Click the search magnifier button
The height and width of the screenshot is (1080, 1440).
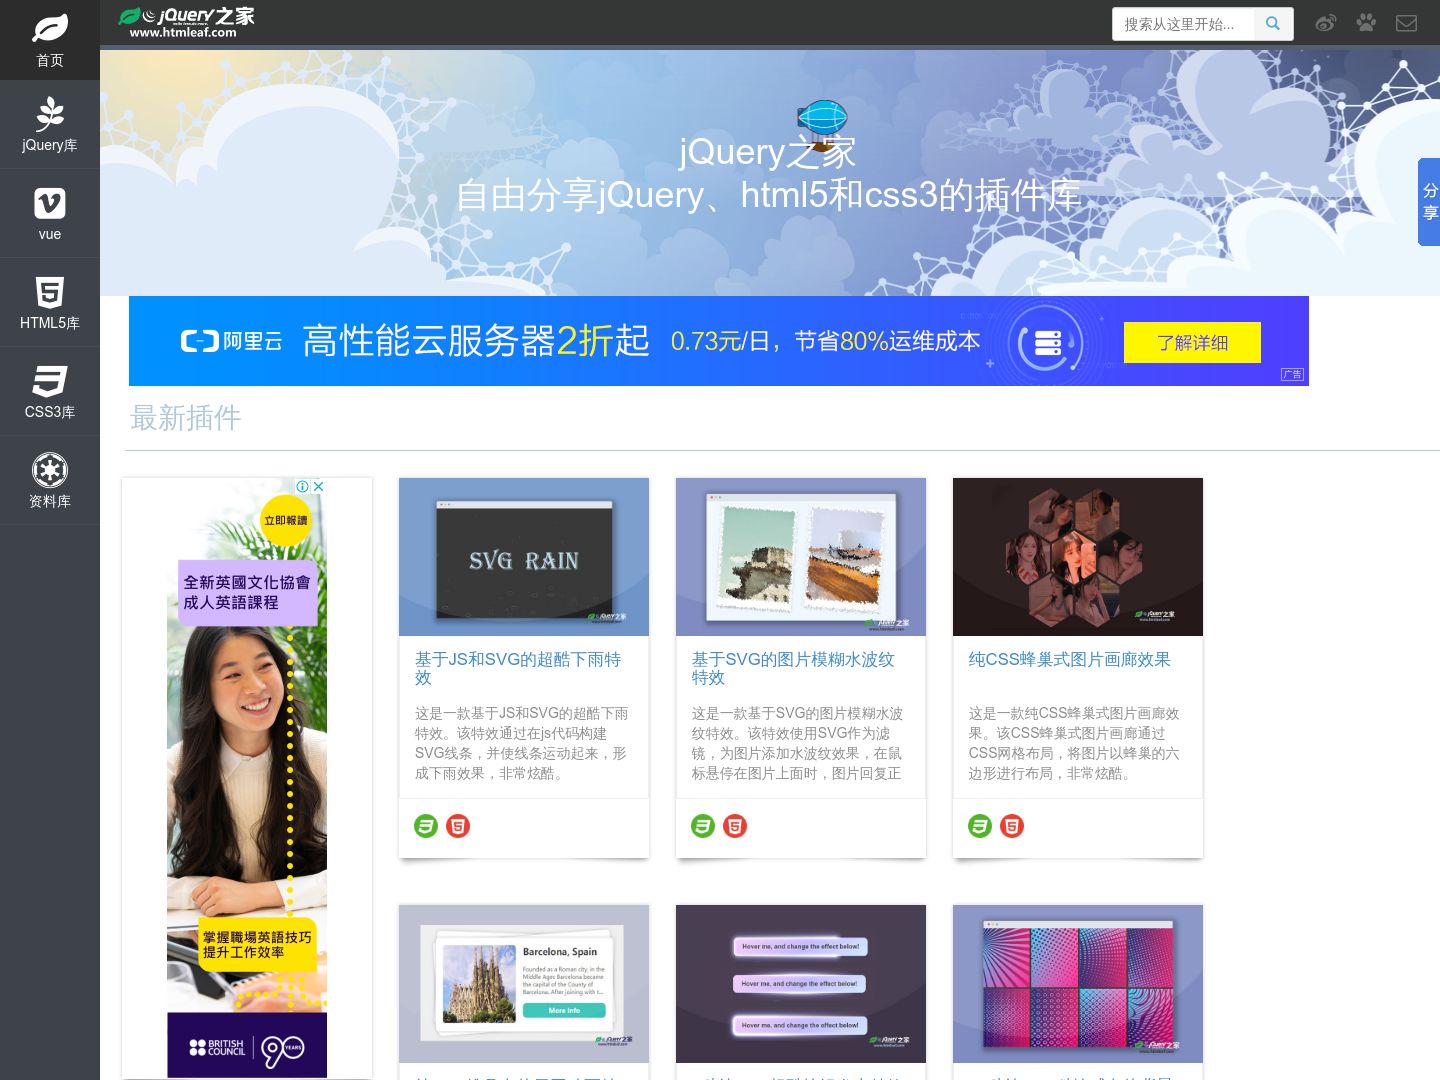[x=1273, y=24]
